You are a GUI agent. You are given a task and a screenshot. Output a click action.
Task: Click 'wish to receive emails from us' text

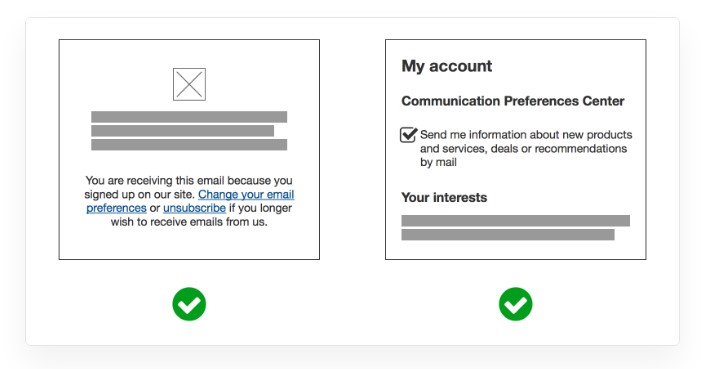point(189,222)
